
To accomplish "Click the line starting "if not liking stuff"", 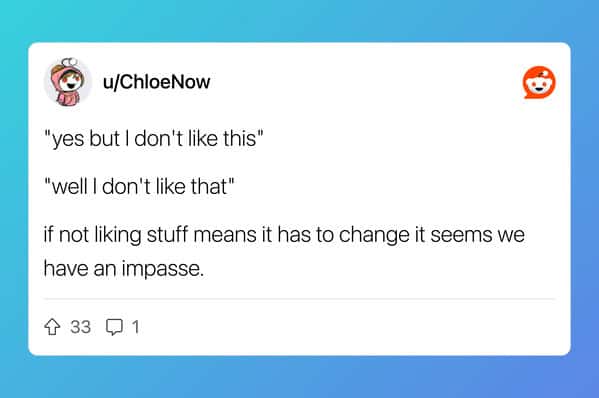I will pos(284,235).
